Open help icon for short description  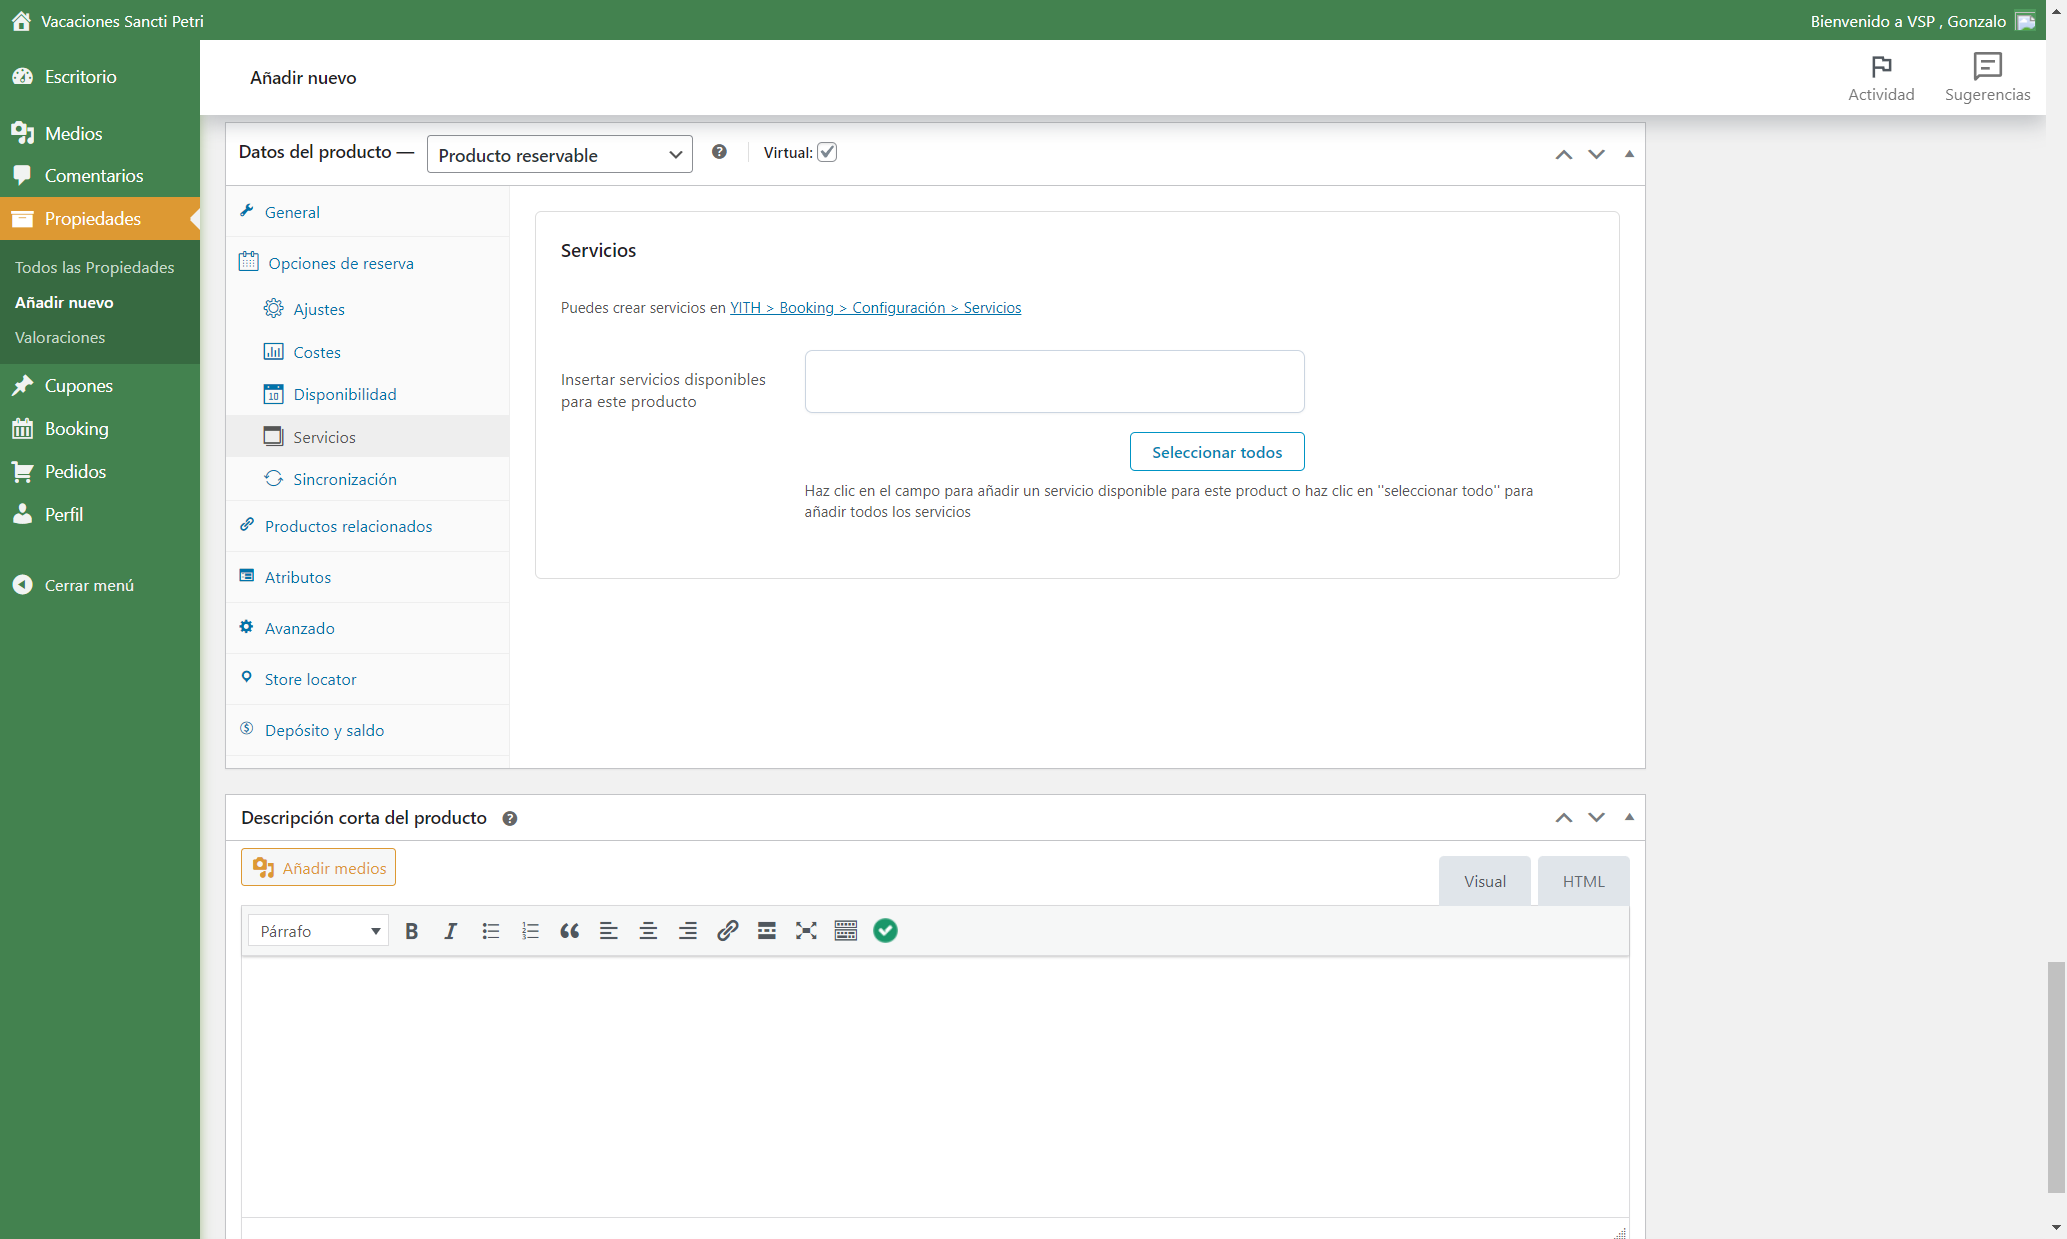click(x=510, y=818)
